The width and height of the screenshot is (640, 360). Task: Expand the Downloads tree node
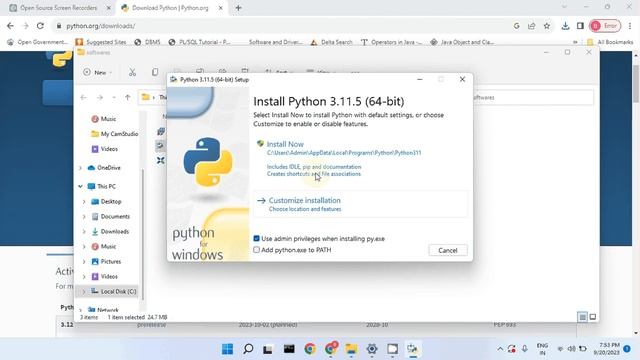[x=84, y=231]
